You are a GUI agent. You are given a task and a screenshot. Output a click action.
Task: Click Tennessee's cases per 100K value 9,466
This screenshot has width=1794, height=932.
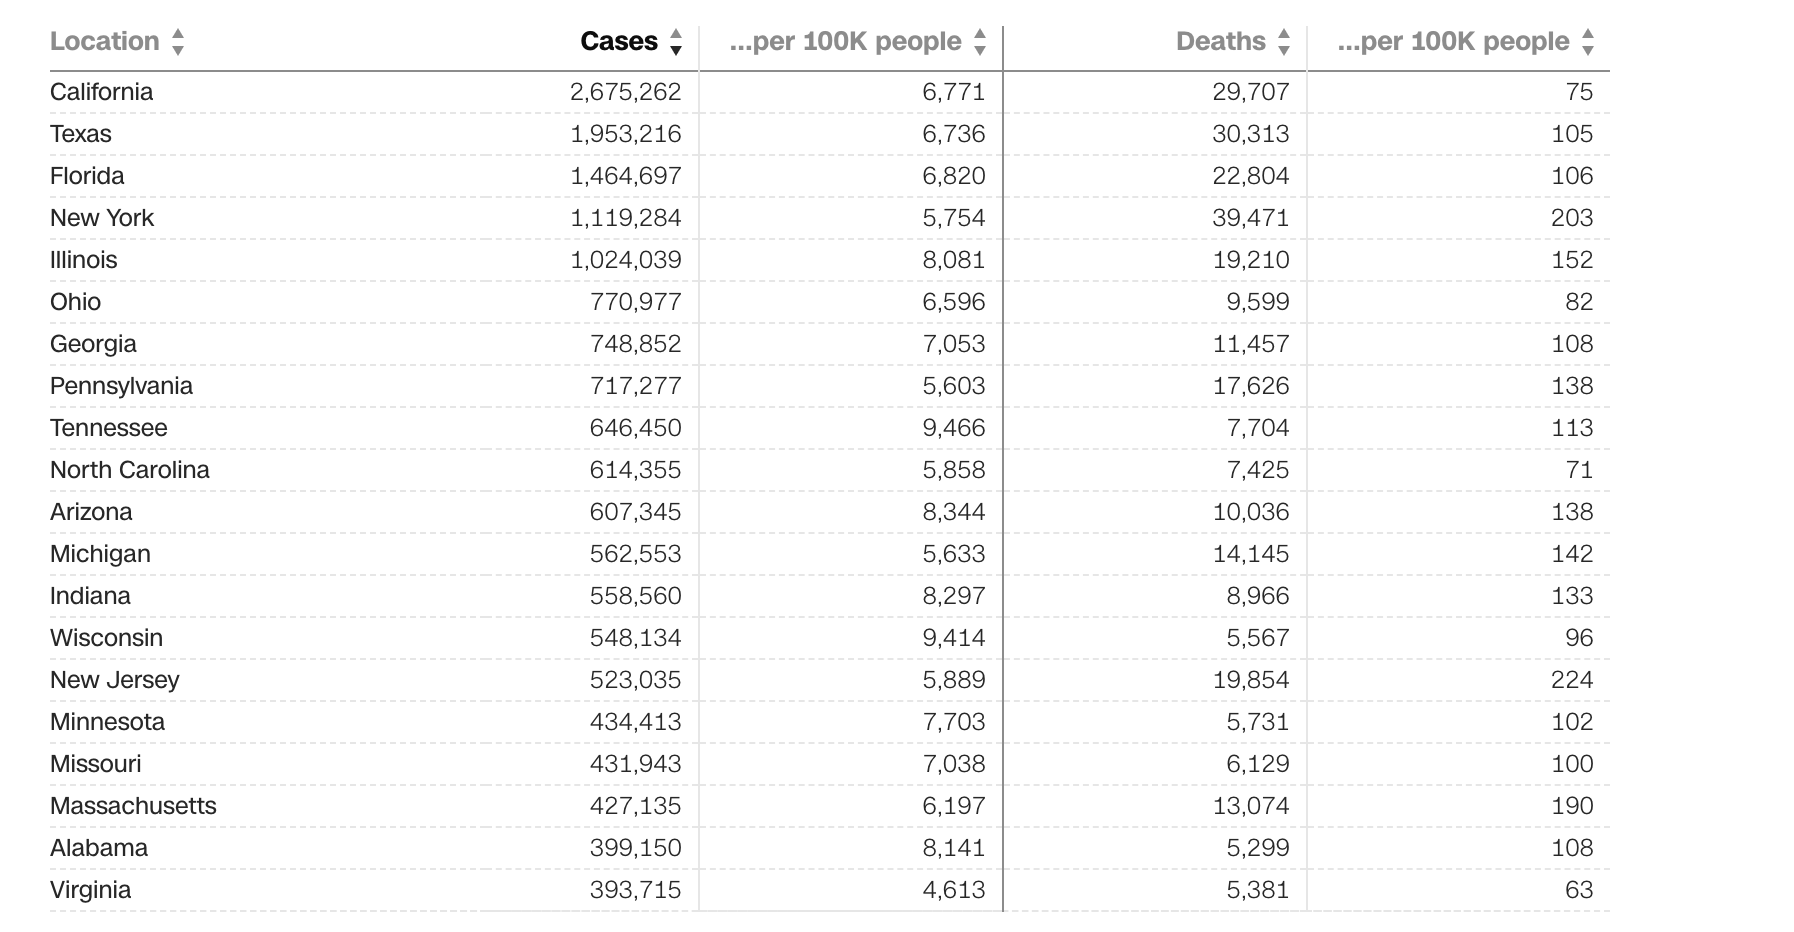pyautogui.click(x=953, y=428)
